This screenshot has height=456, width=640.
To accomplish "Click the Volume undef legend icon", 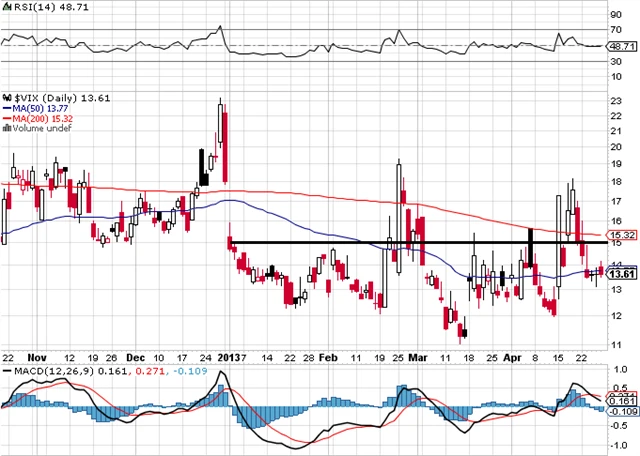I will tap(4, 127).
